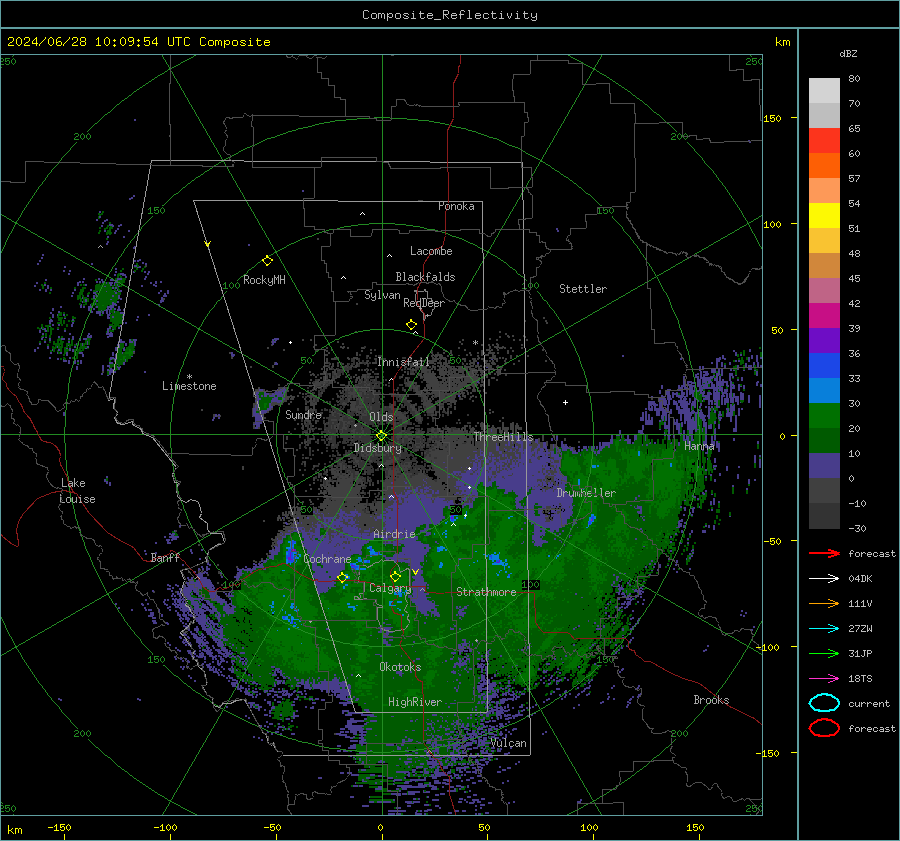This screenshot has width=900, height=841.
Task: Click the white plus marker east of ThreeHills
Action: [x=565, y=402]
